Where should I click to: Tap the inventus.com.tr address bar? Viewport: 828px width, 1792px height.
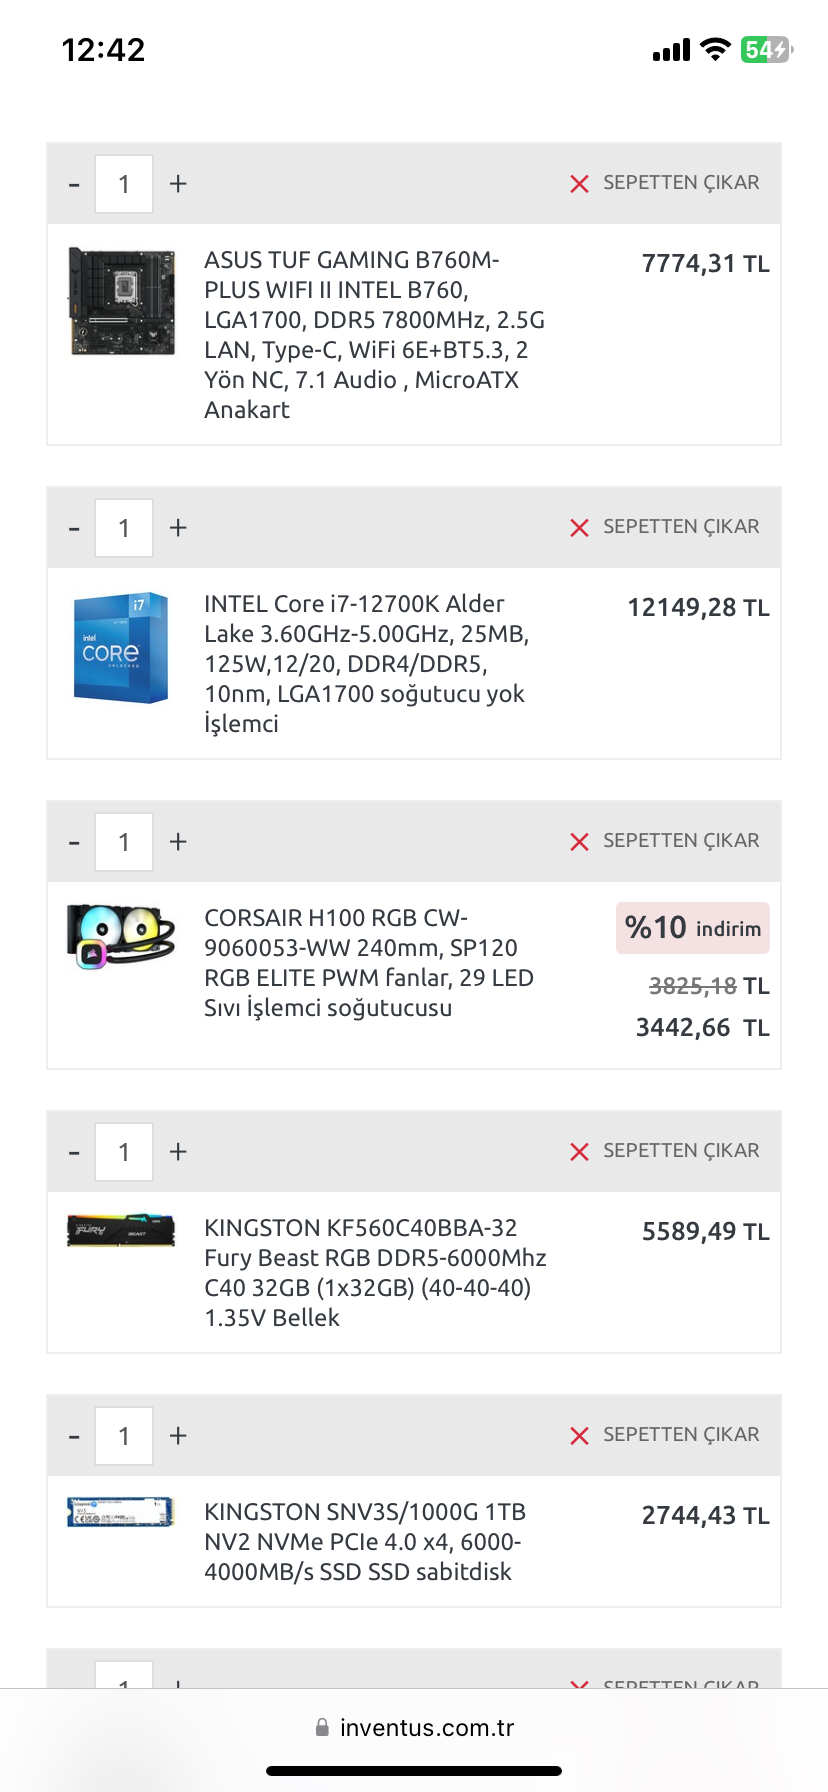(x=414, y=1728)
